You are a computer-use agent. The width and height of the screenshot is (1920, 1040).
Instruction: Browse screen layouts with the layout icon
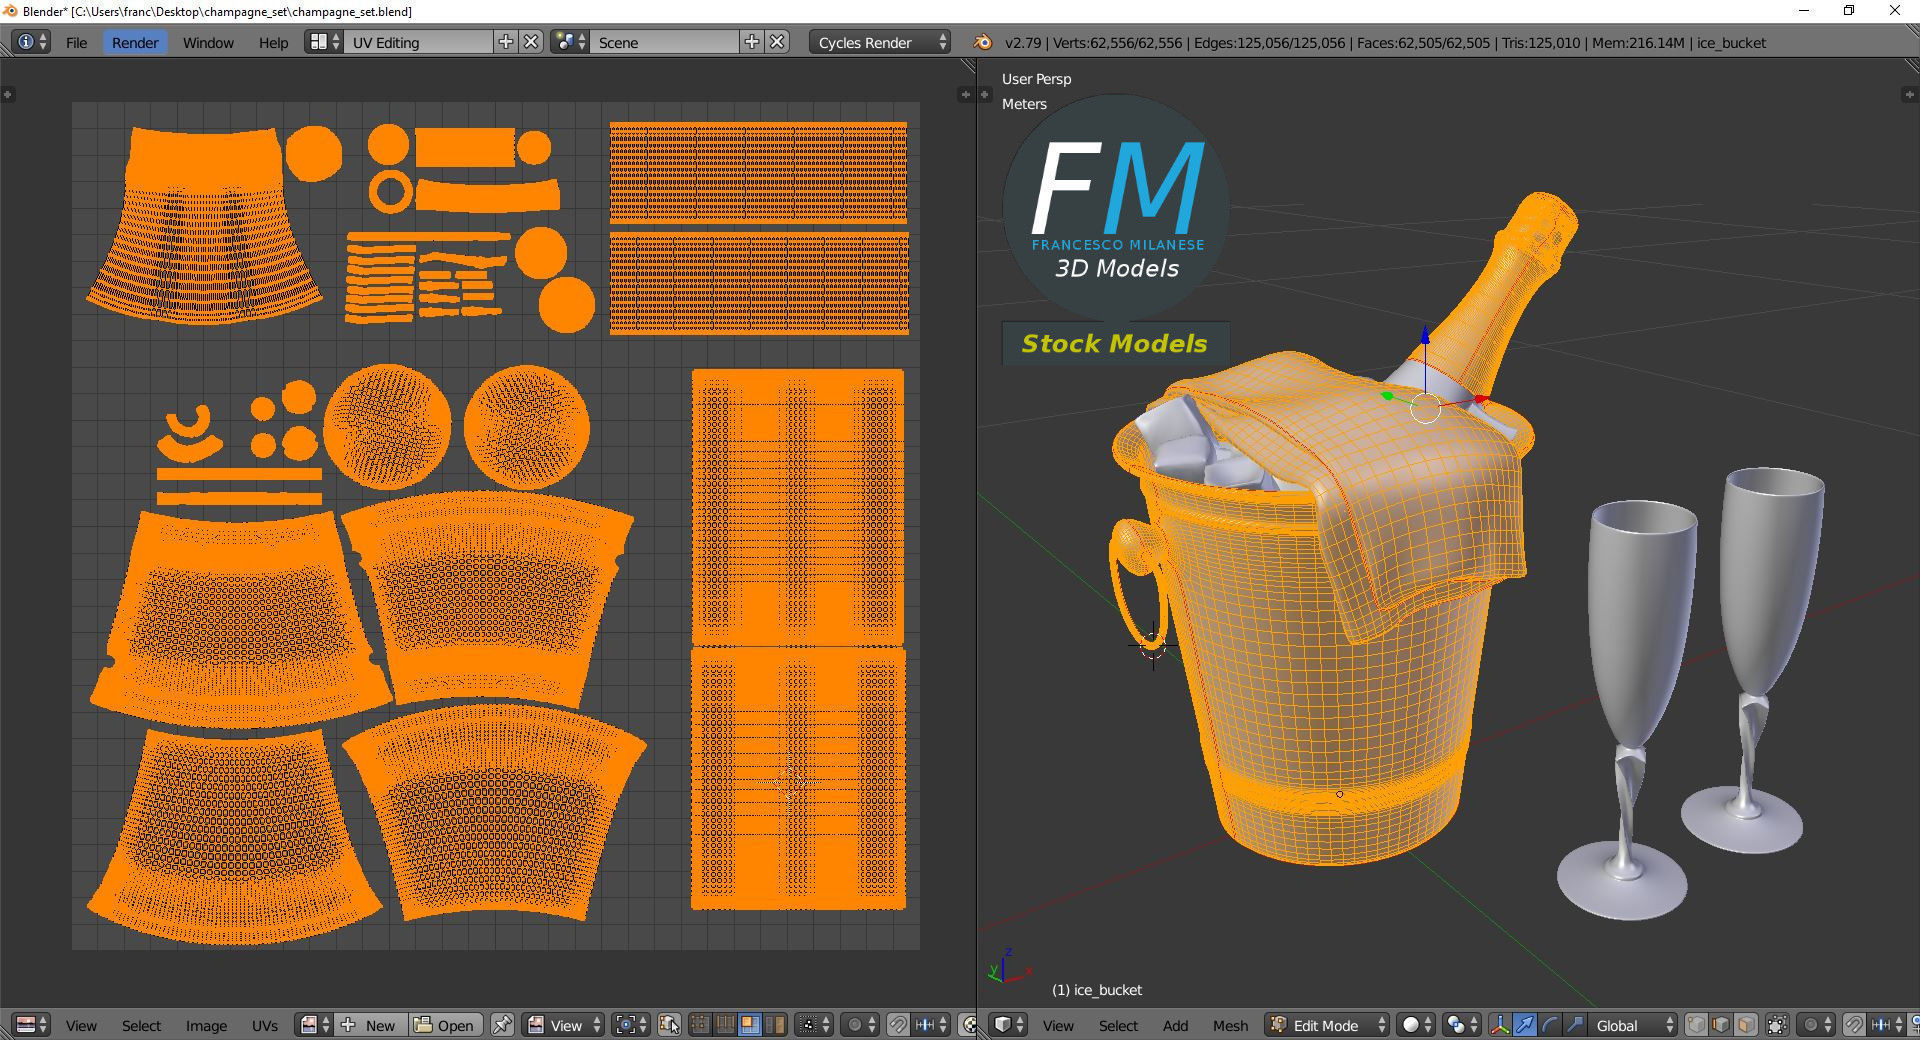pyautogui.click(x=324, y=42)
